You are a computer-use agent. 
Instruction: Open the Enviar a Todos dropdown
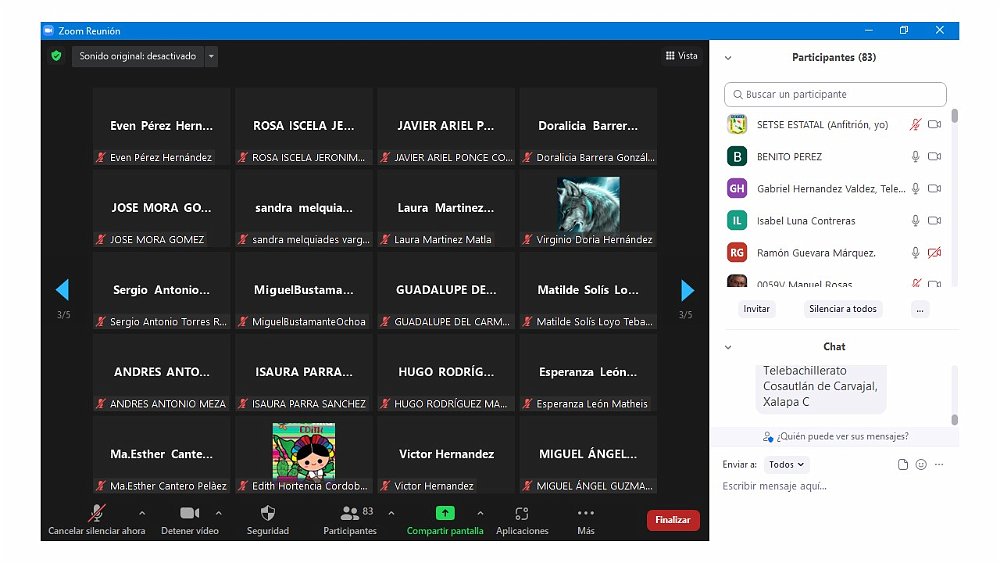787,465
